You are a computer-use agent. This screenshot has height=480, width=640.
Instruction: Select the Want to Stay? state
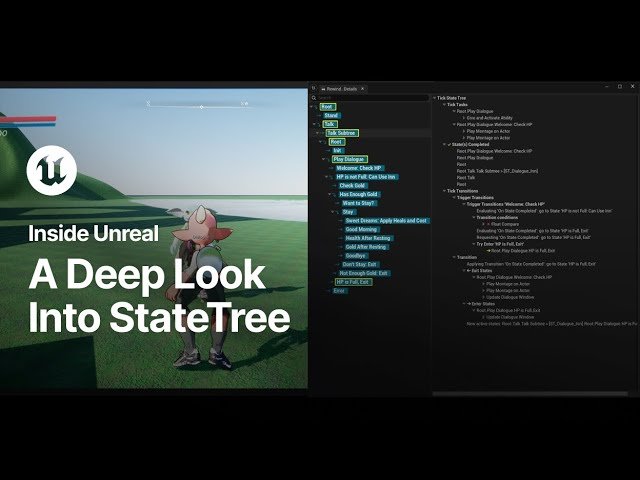pos(358,203)
